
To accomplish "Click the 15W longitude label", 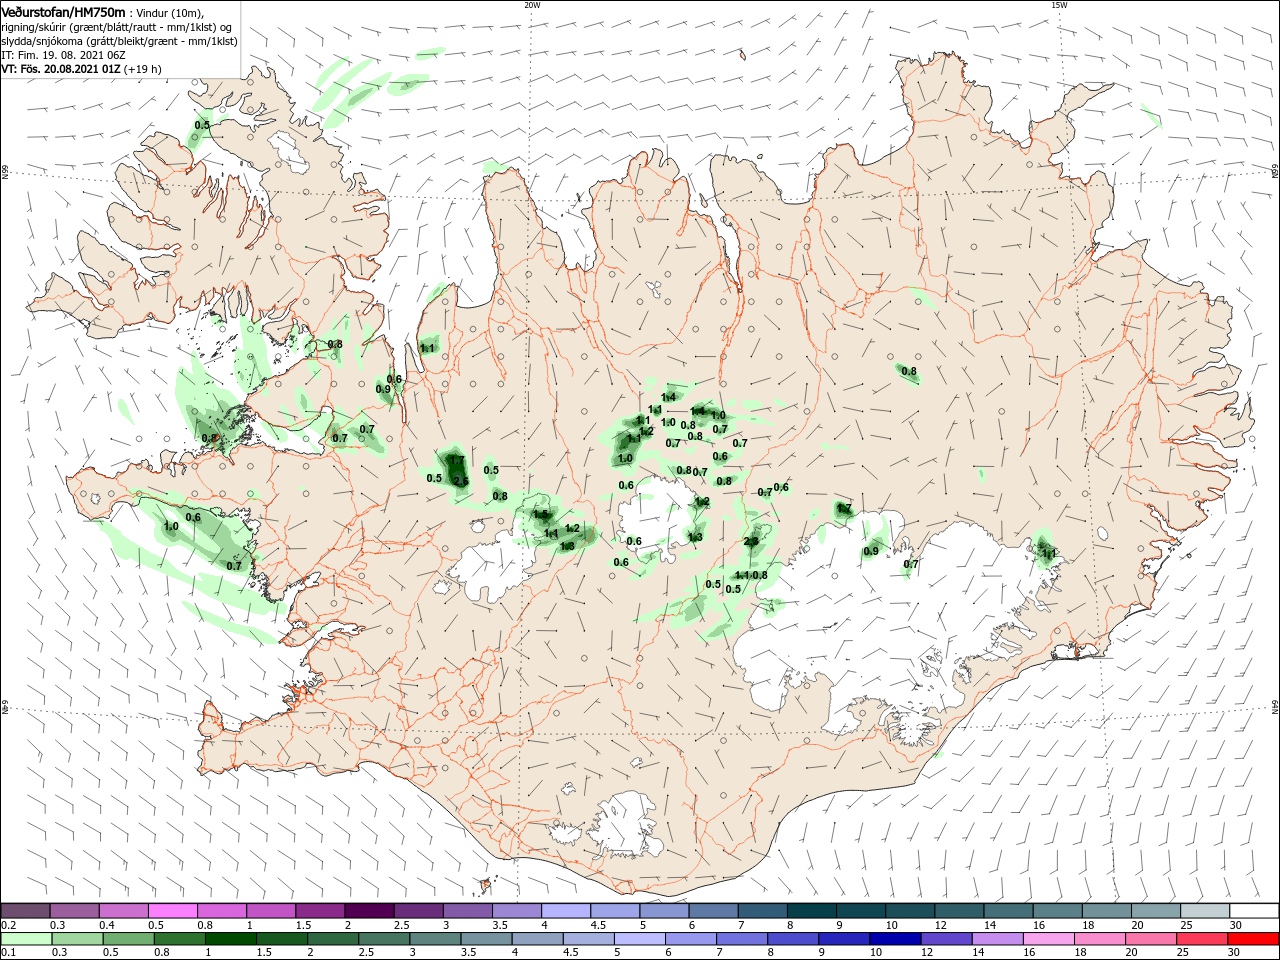I will (1059, 5).
